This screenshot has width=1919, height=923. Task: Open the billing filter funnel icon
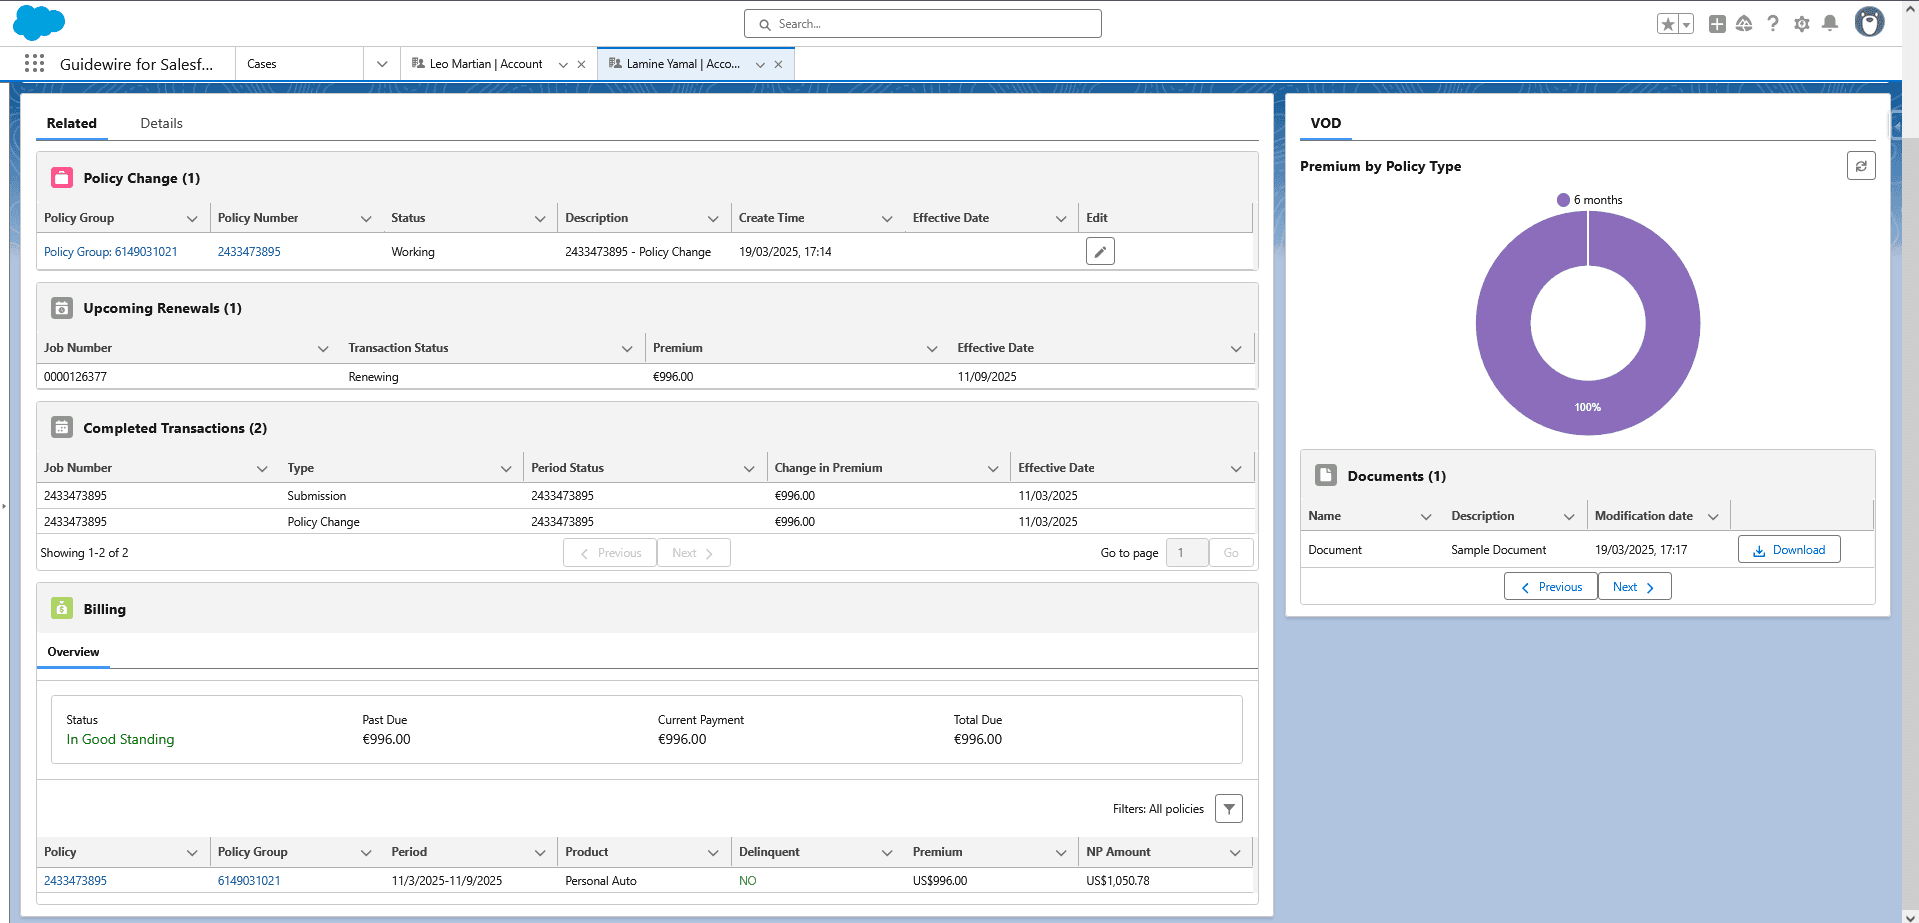[1229, 809]
